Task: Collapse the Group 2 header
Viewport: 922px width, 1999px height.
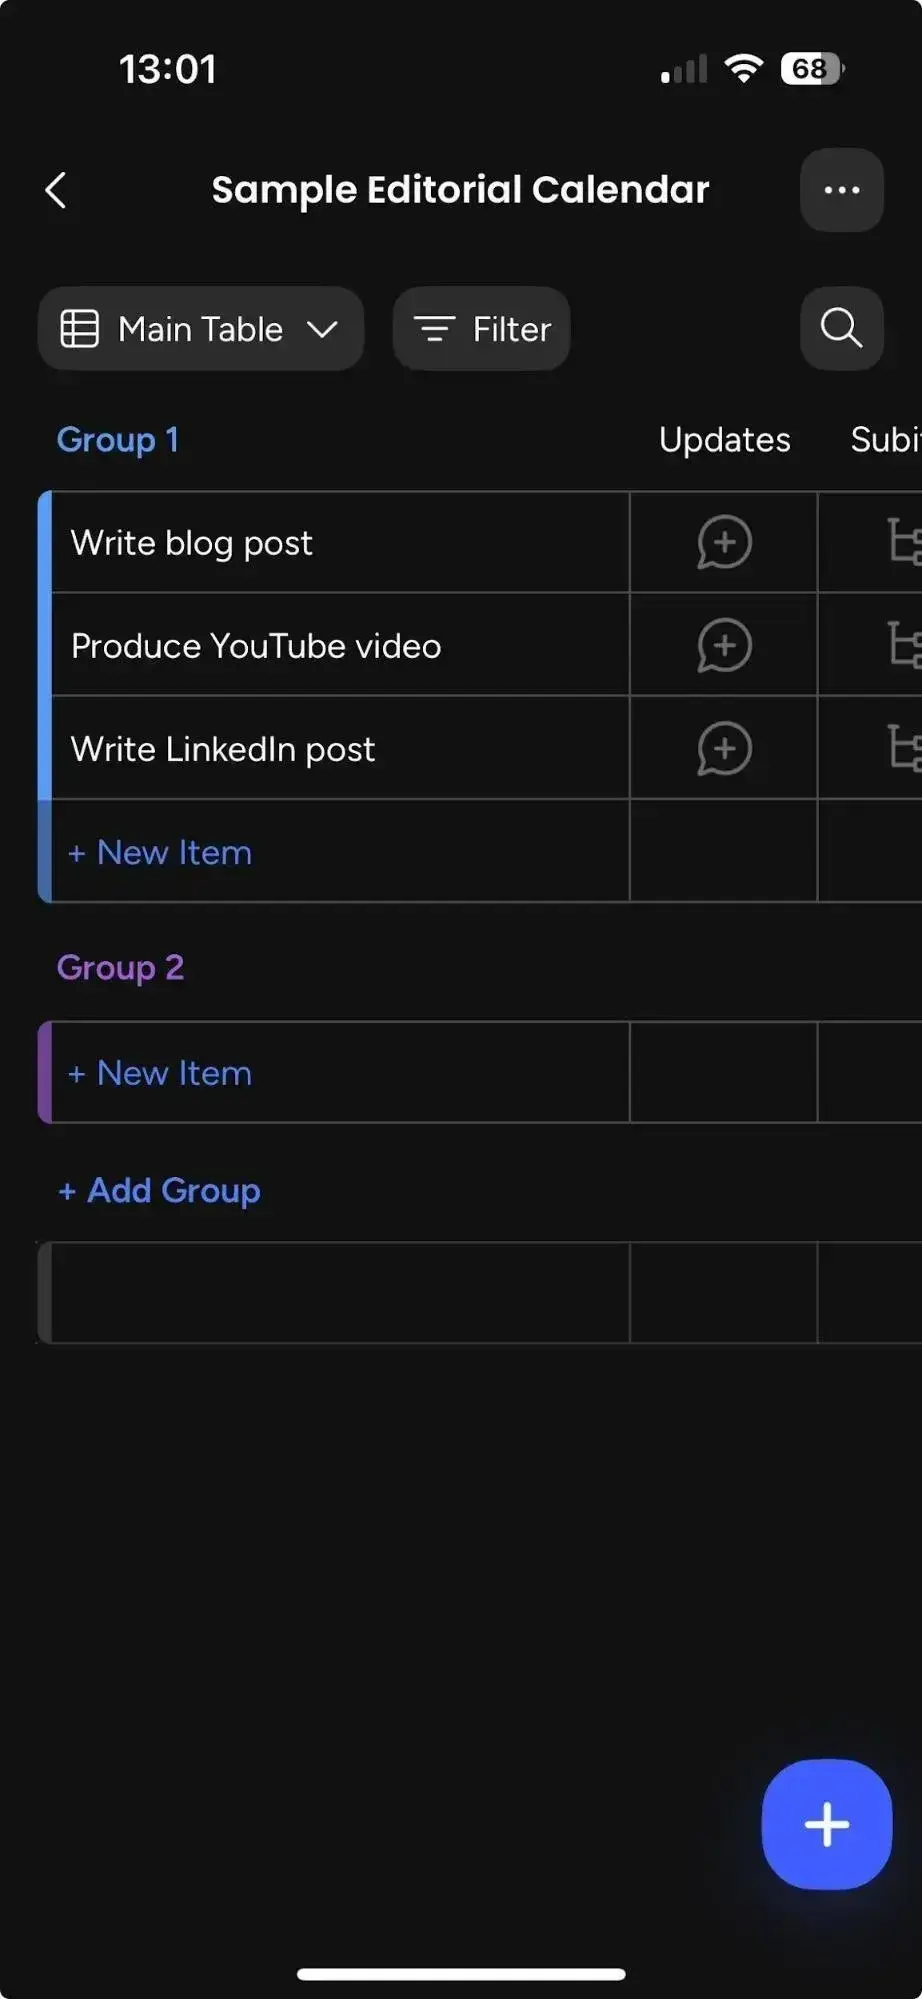Action: (x=120, y=968)
